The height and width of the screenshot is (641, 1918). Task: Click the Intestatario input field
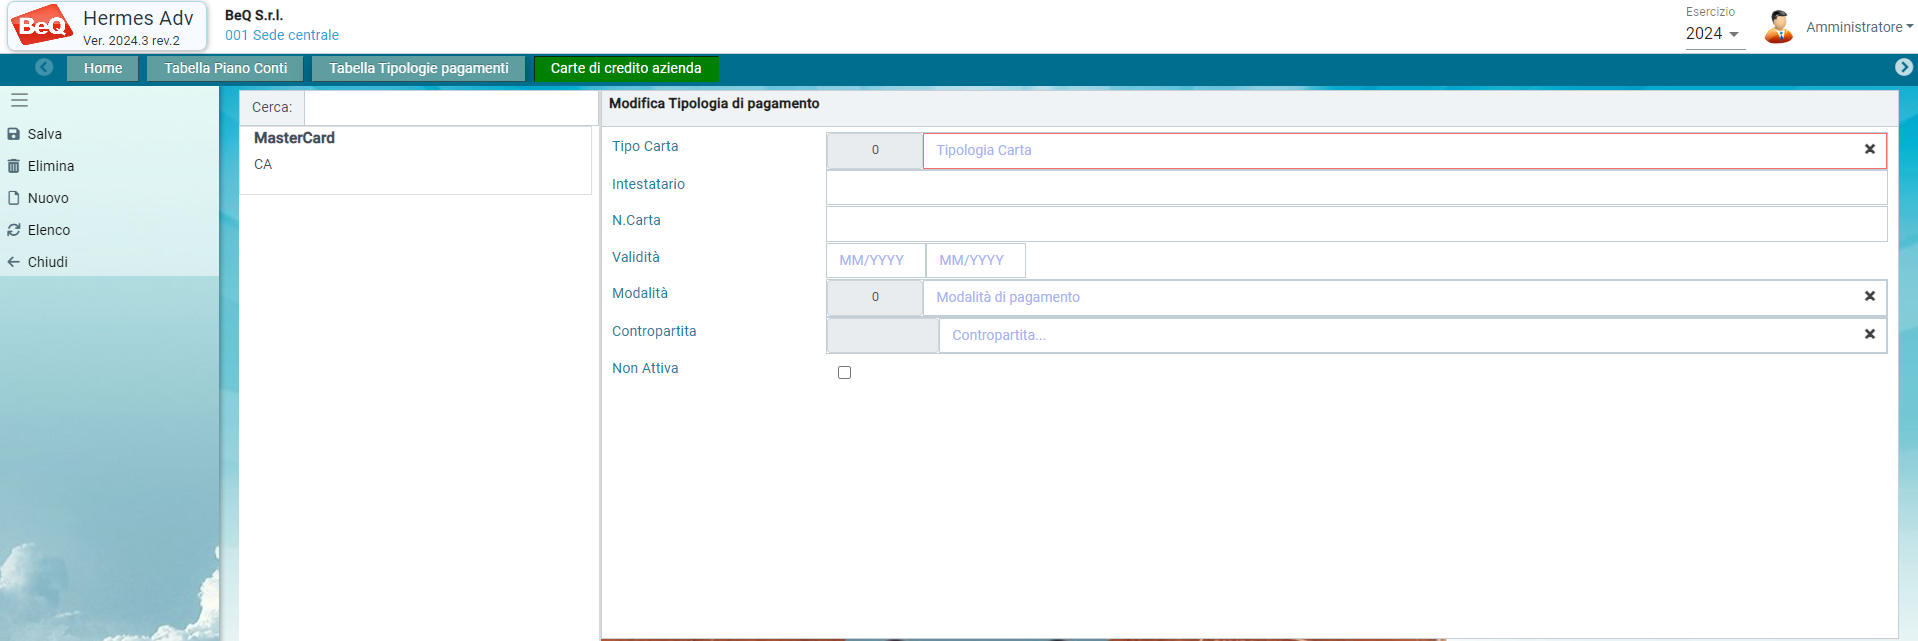pos(1356,187)
